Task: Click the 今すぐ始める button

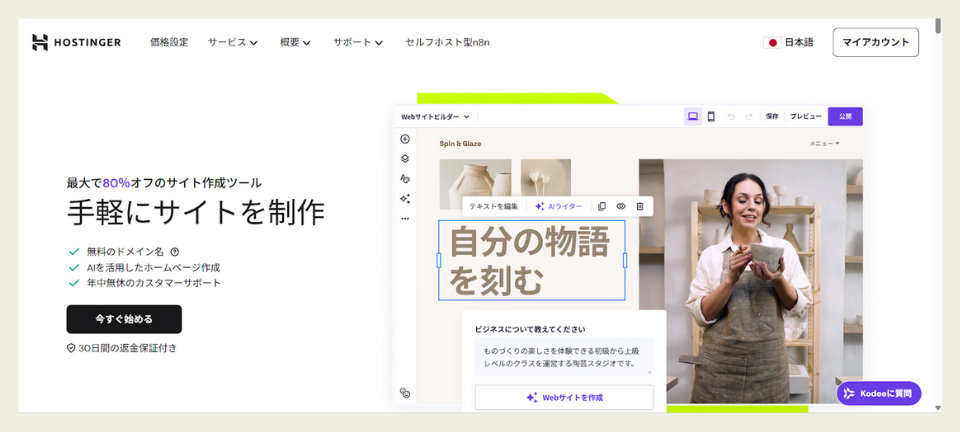Action: tap(124, 319)
